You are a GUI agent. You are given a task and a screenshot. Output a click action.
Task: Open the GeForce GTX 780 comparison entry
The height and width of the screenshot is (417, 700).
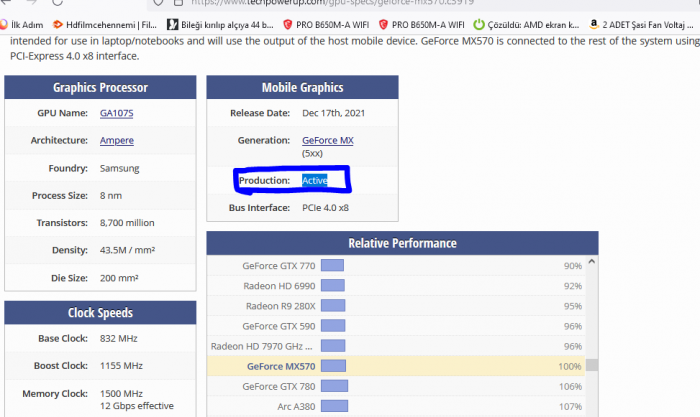coord(278,386)
